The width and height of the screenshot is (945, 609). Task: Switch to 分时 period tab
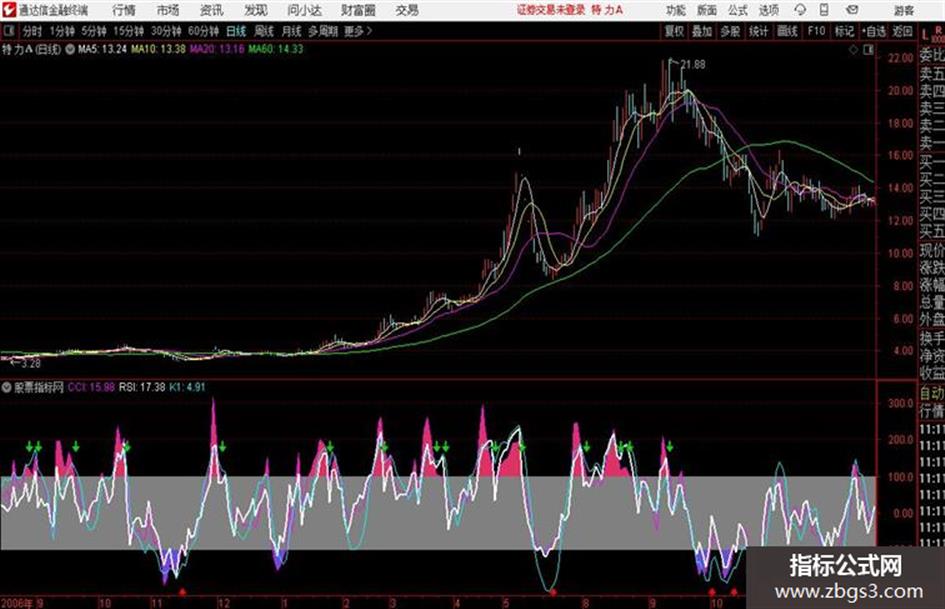point(32,31)
